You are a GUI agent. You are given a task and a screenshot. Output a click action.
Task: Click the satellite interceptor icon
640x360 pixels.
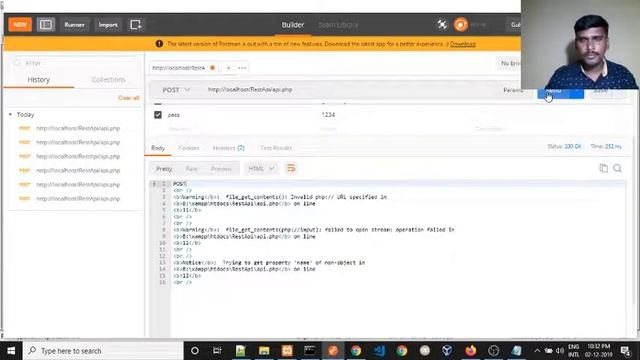click(x=442, y=24)
